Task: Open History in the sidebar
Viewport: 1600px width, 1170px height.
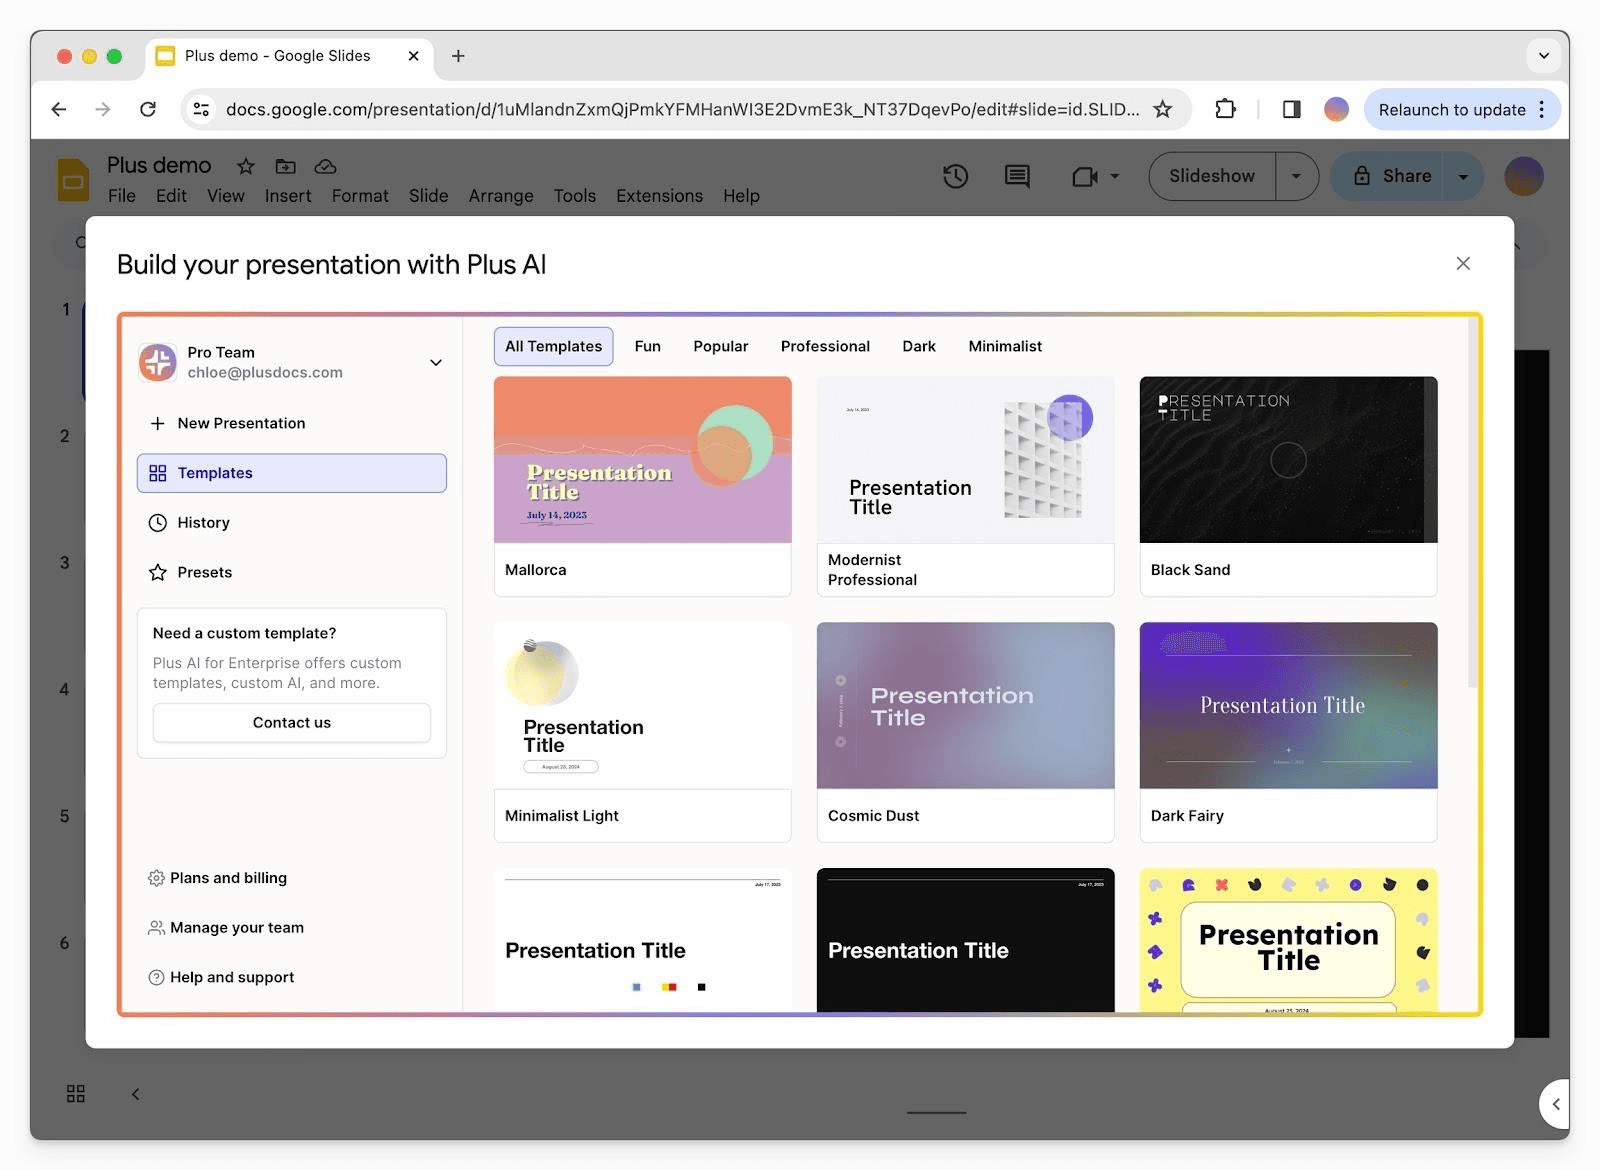Action: 203,522
